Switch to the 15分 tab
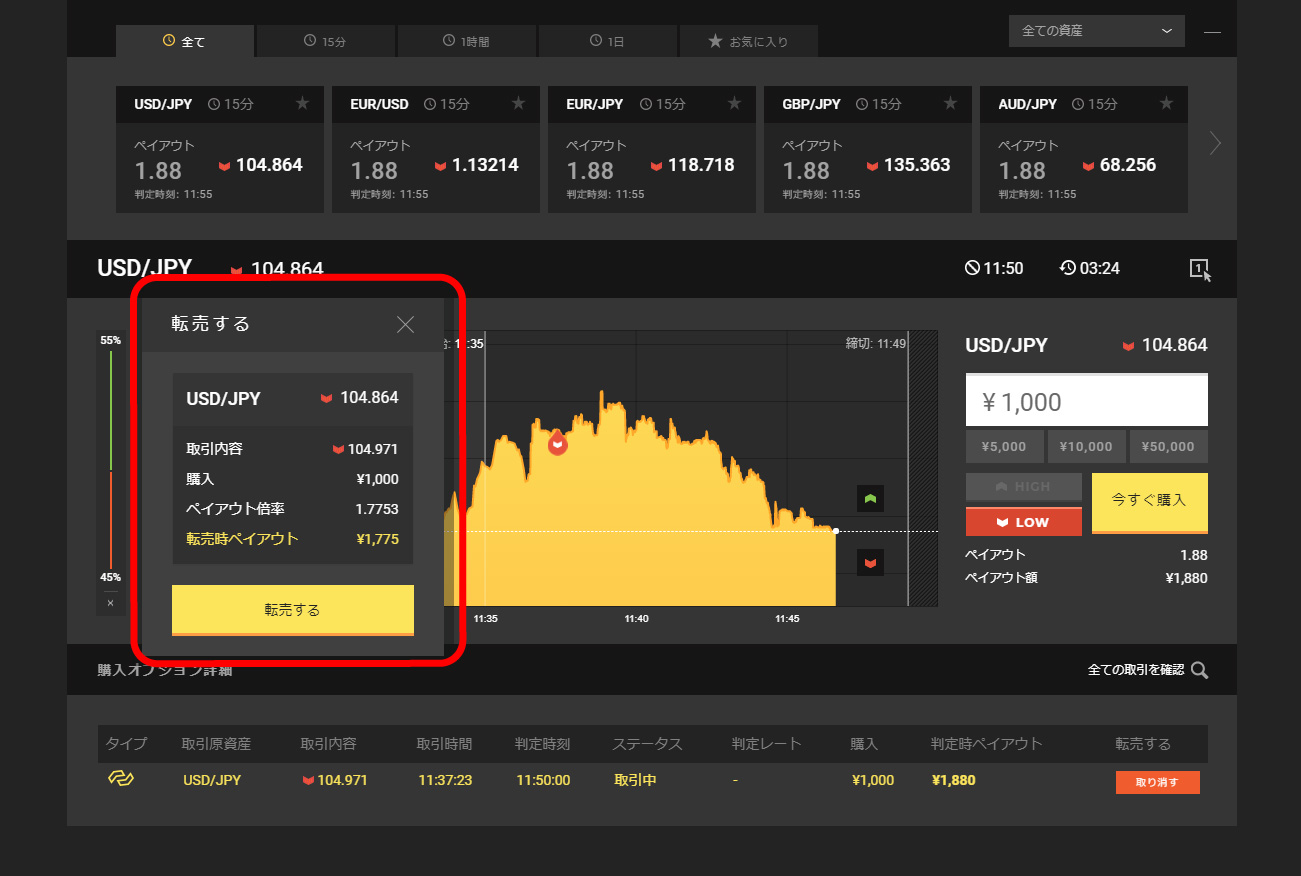The height and width of the screenshot is (876, 1301). click(x=325, y=41)
